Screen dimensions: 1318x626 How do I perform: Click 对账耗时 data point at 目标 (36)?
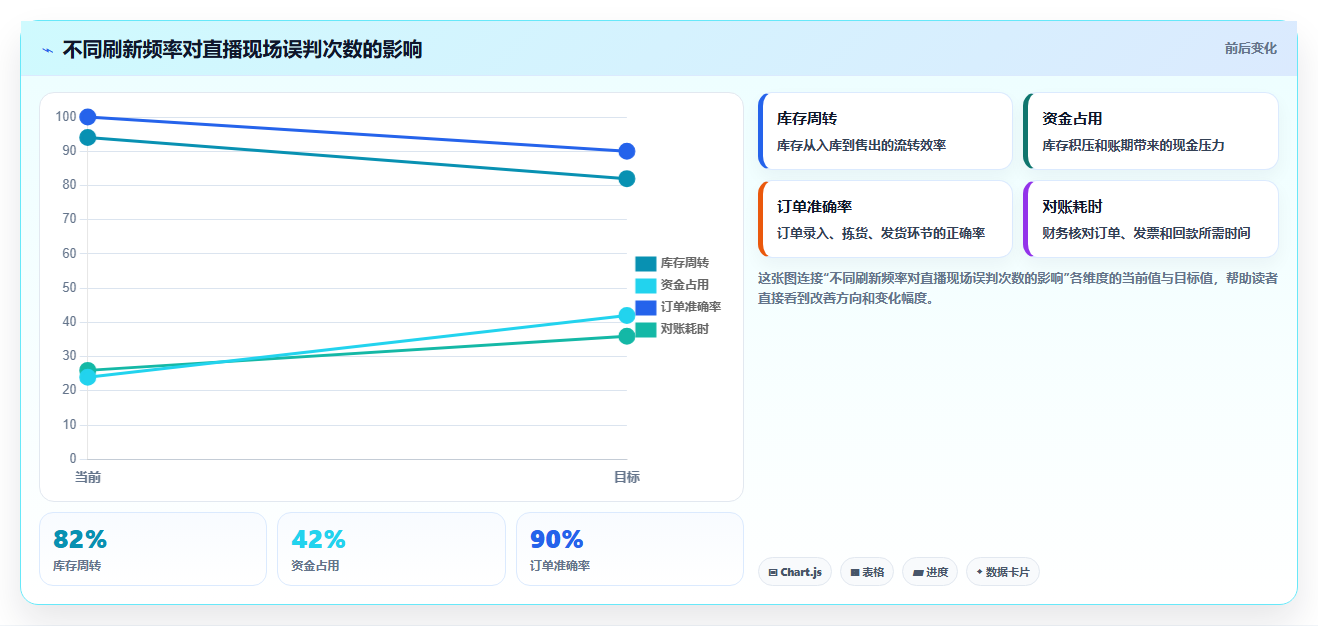[627, 336]
